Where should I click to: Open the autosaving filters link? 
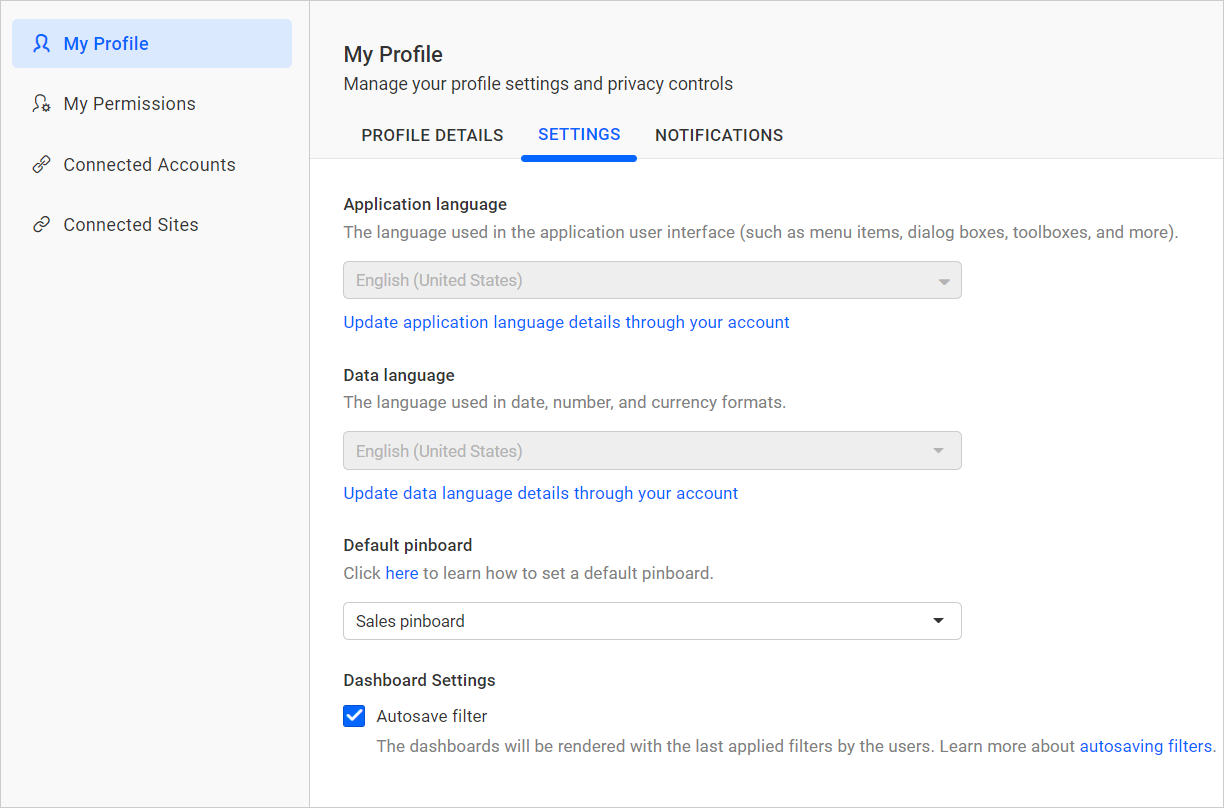point(1144,745)
